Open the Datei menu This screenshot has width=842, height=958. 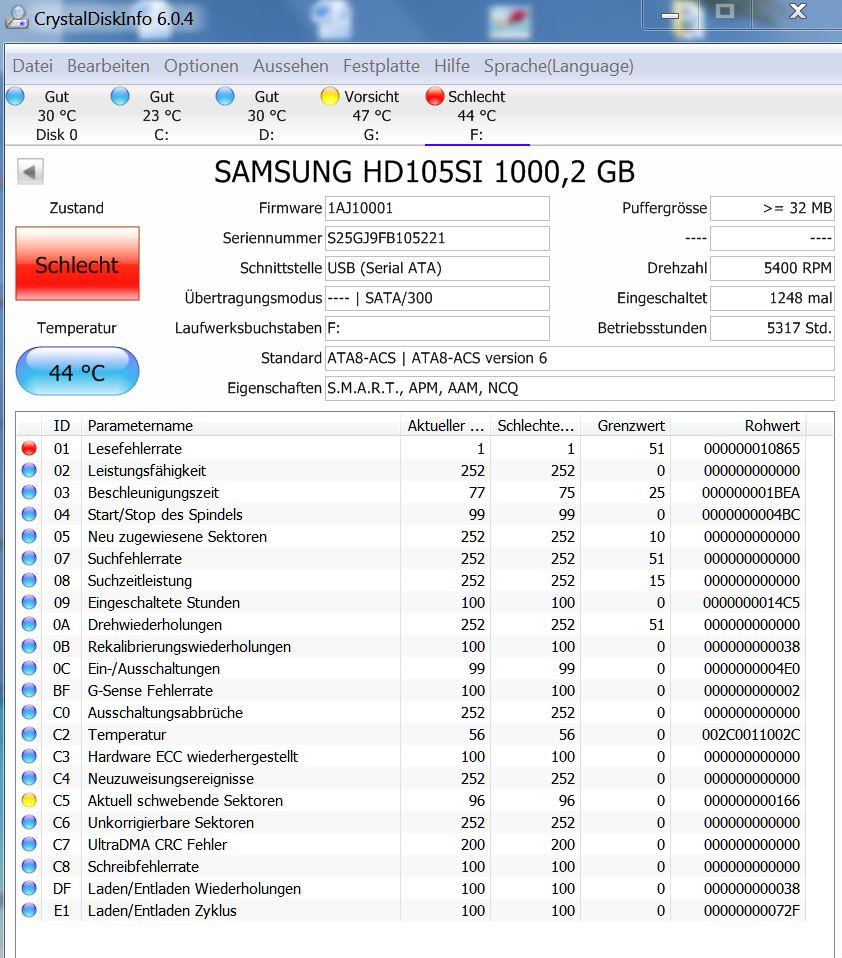(32, 66)
